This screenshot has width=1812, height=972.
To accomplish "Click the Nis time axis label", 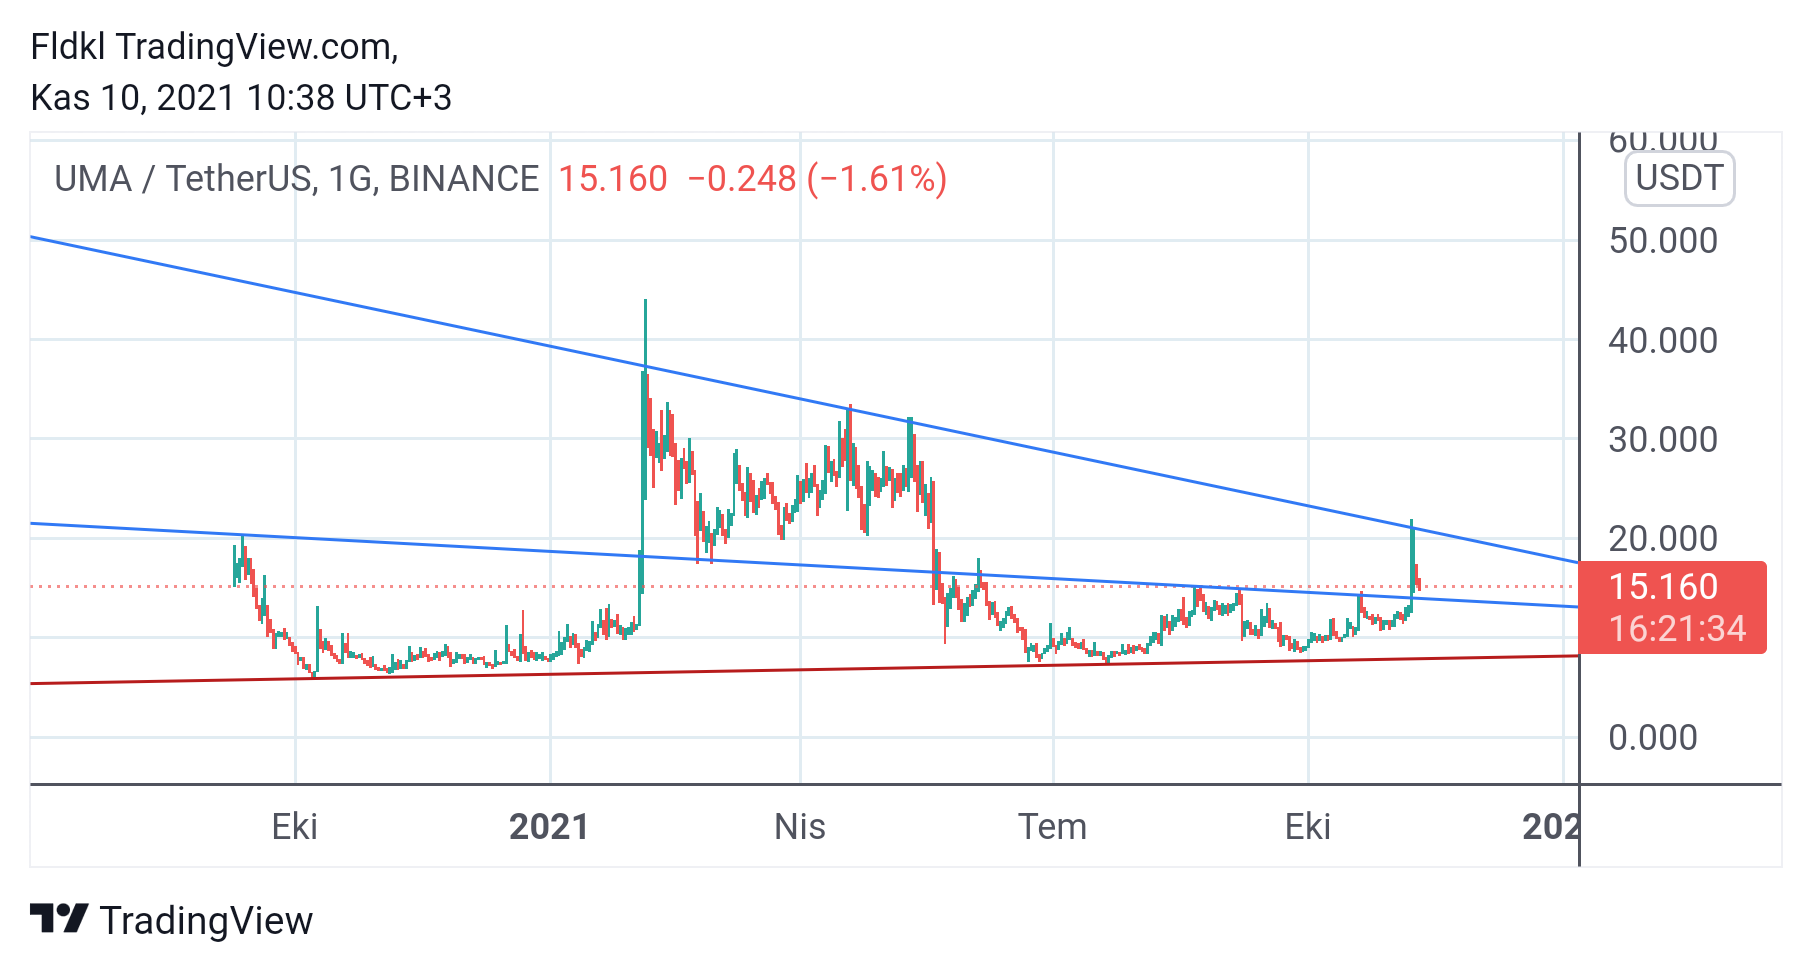I will click(x=800, y=827).
